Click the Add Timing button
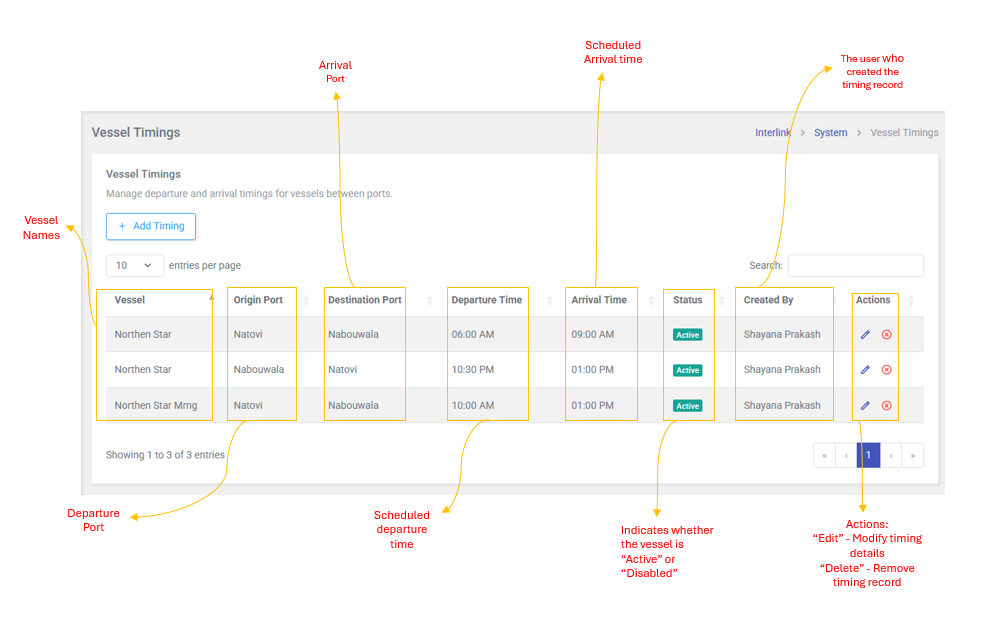This screenshot has width=1005, height=626. tap(151, 226)
